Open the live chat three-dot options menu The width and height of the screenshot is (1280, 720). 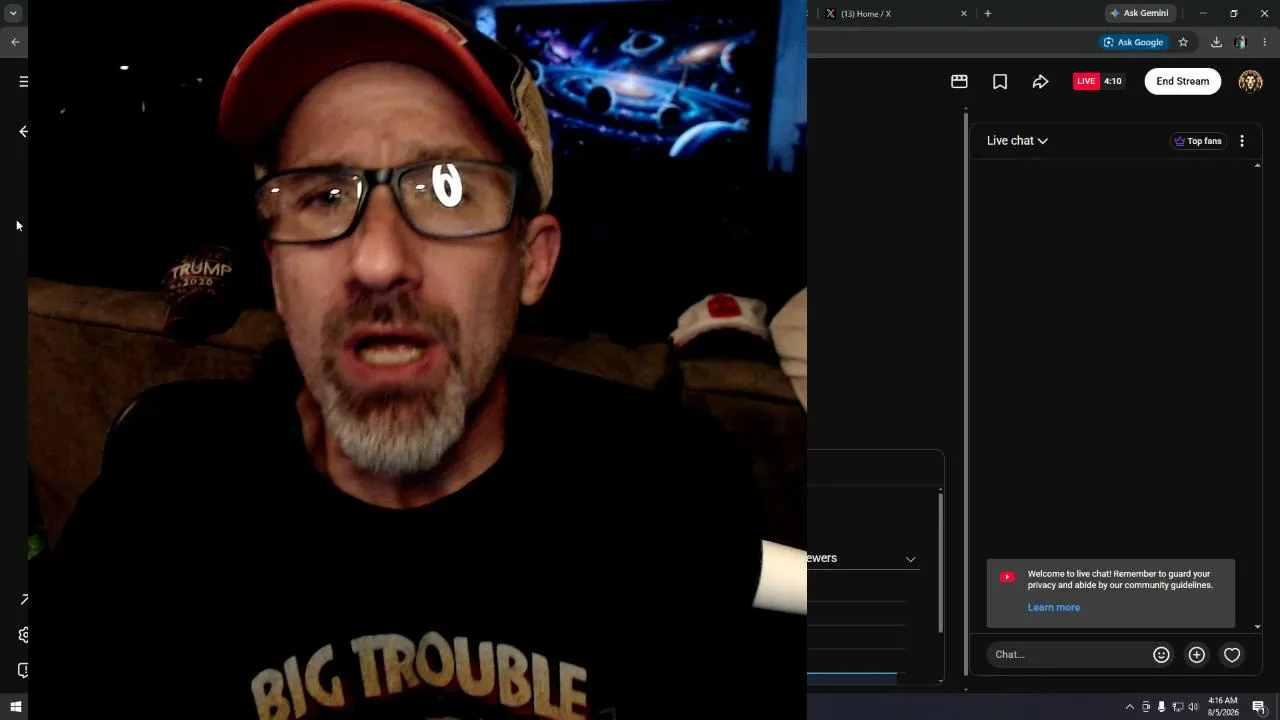pos(1242,141)
